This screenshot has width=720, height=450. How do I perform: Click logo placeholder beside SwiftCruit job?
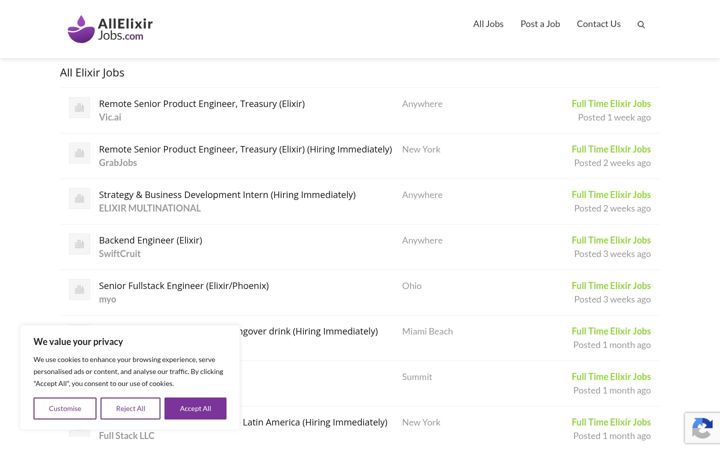point(79,244)
